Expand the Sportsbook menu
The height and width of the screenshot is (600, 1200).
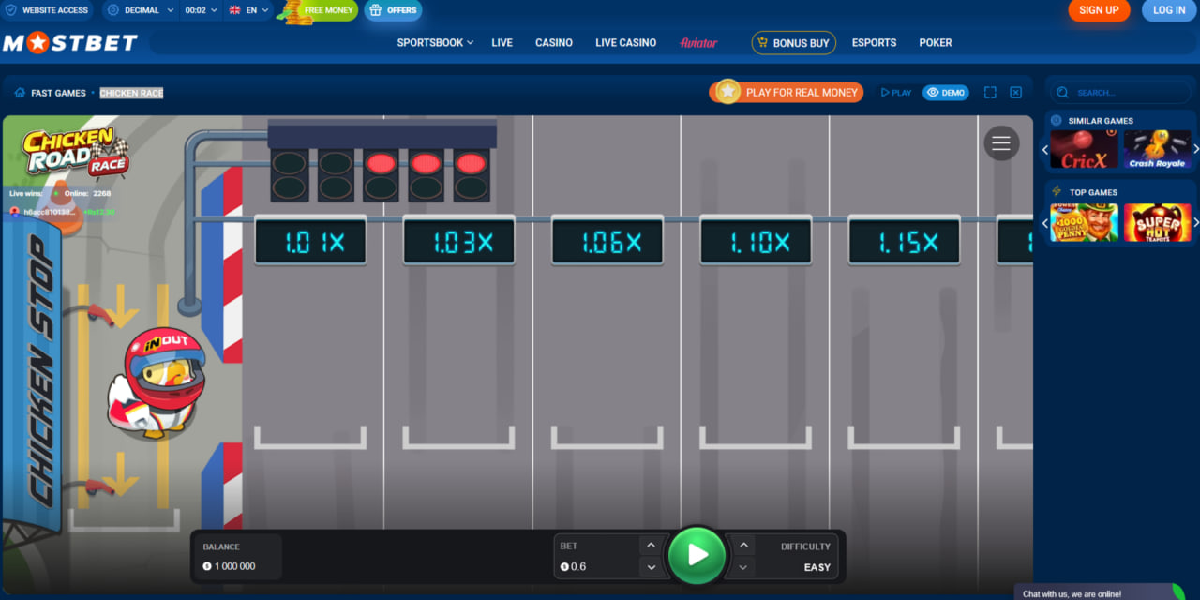(x=435, y=43)
